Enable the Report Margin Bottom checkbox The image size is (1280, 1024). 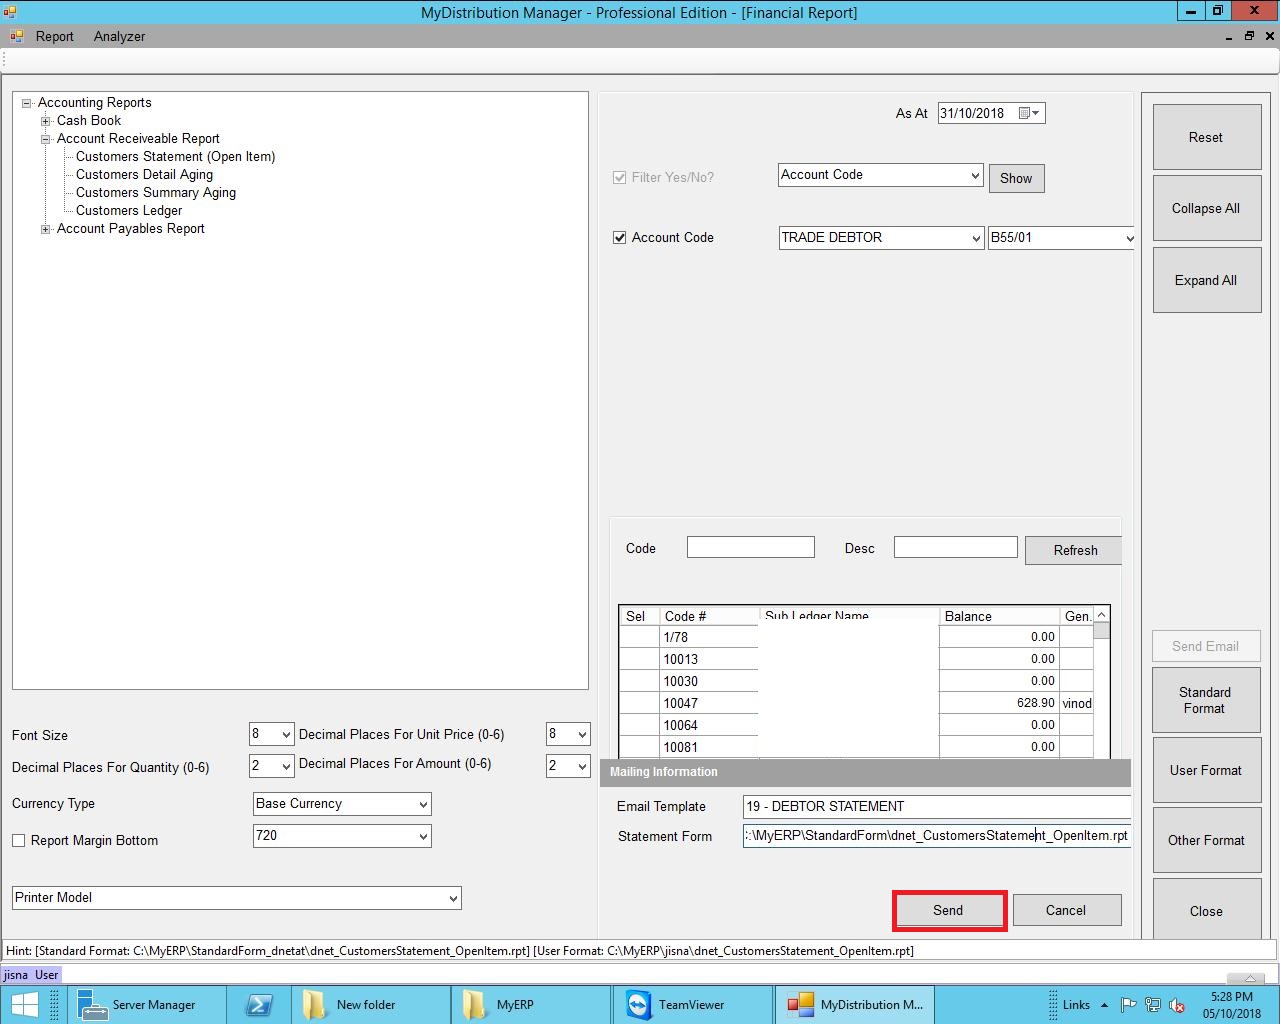[19, 841]
